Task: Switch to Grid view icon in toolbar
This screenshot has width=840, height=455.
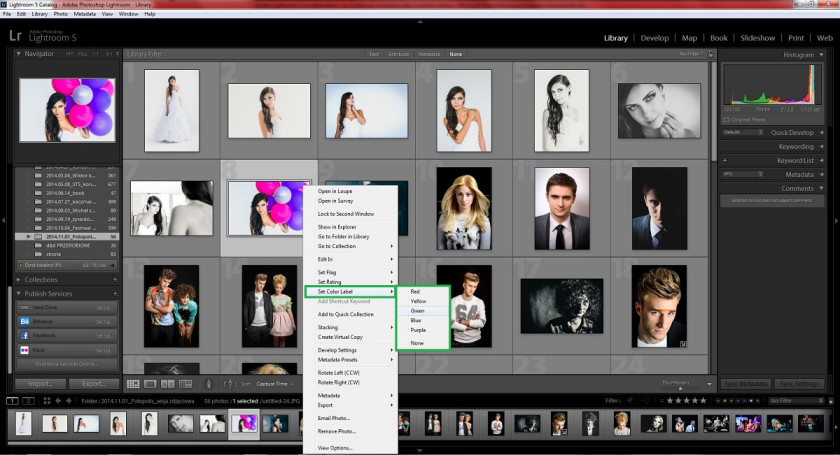Action: click(133, 384)
